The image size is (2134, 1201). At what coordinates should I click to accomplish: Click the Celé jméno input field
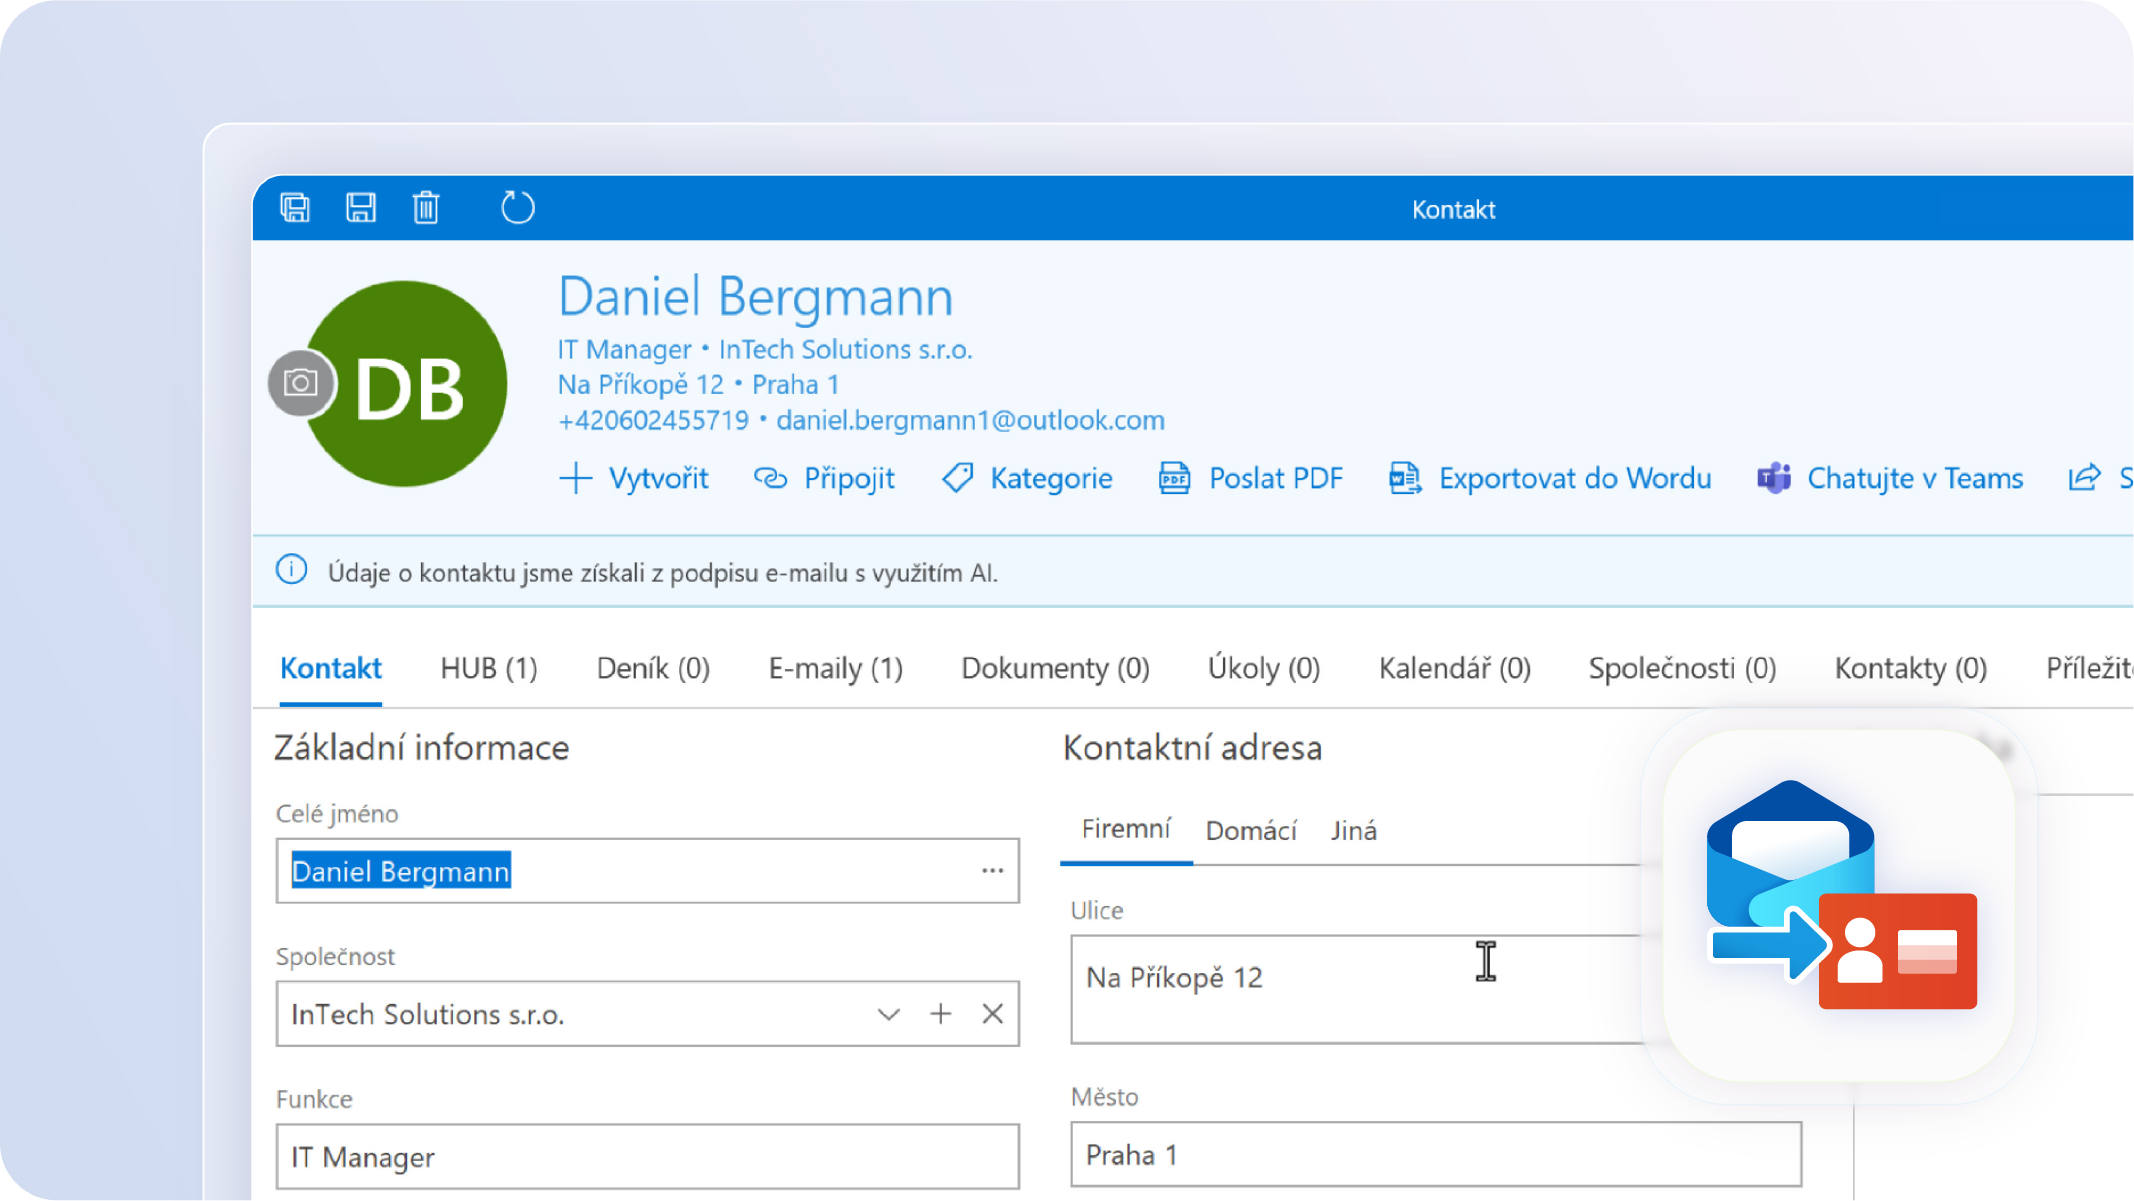click(648, 871)
